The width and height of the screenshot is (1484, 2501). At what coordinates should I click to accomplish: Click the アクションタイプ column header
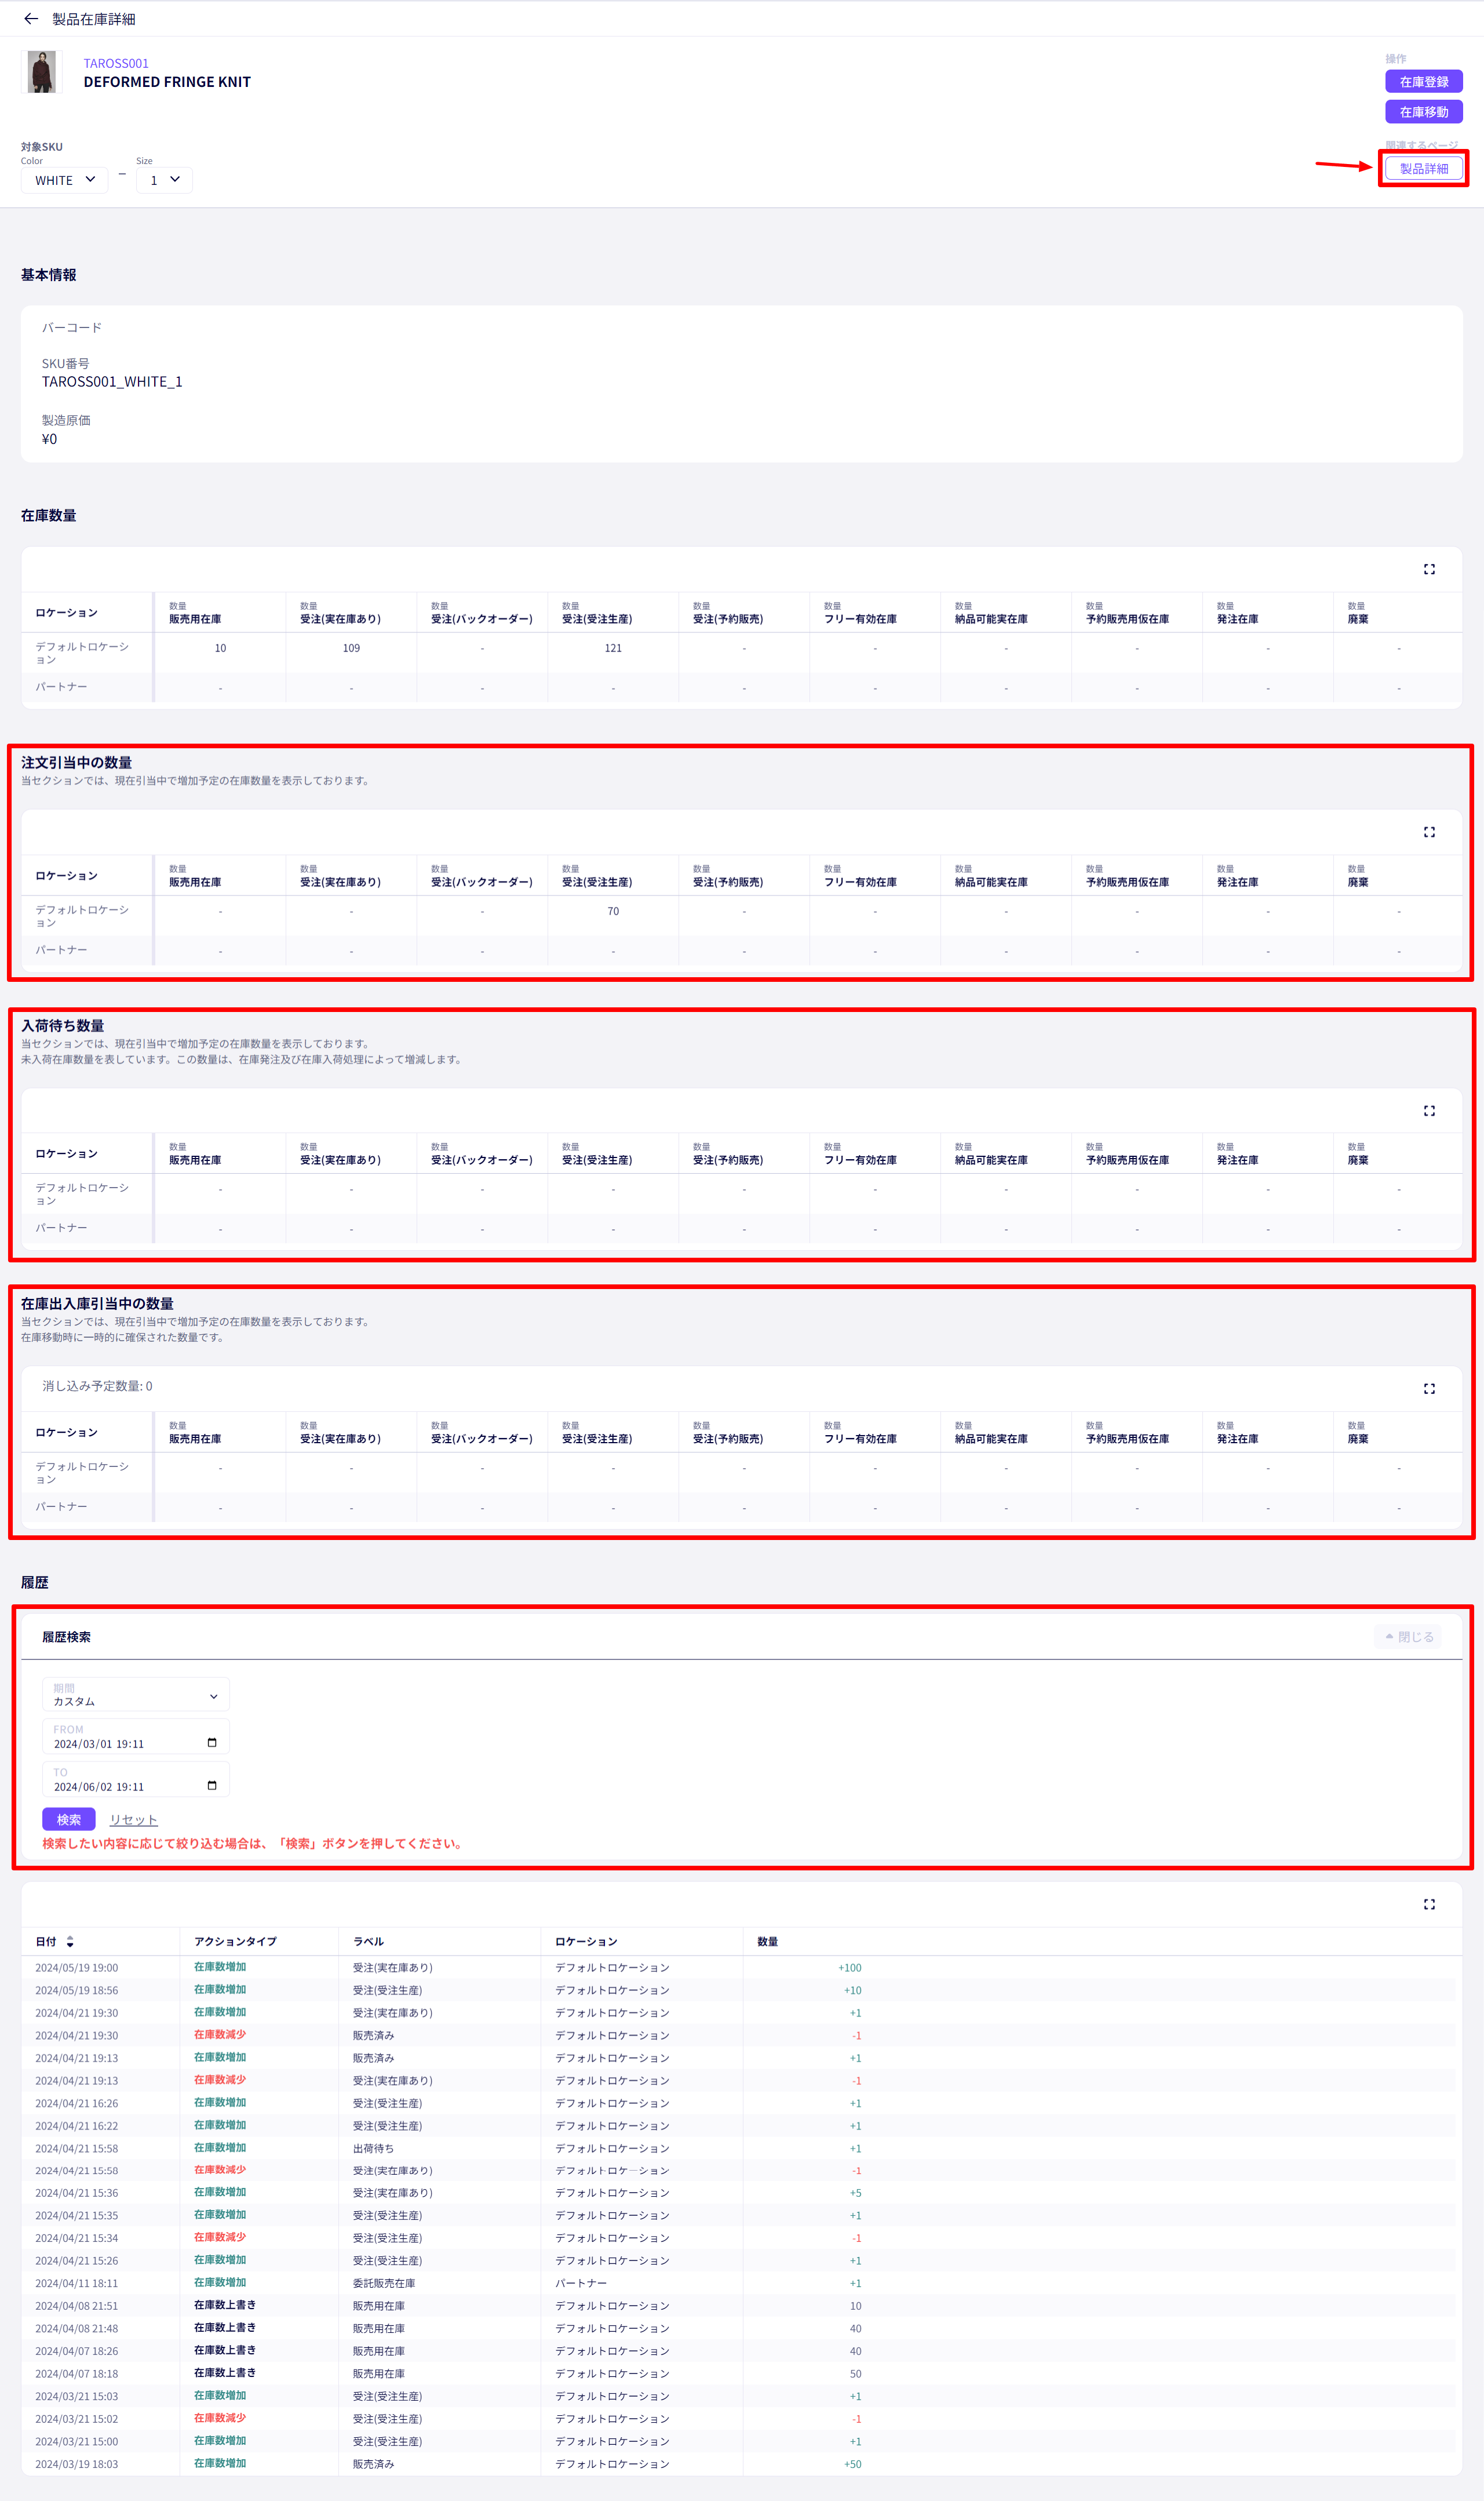pyautogui.click(x=235, y=1941)
